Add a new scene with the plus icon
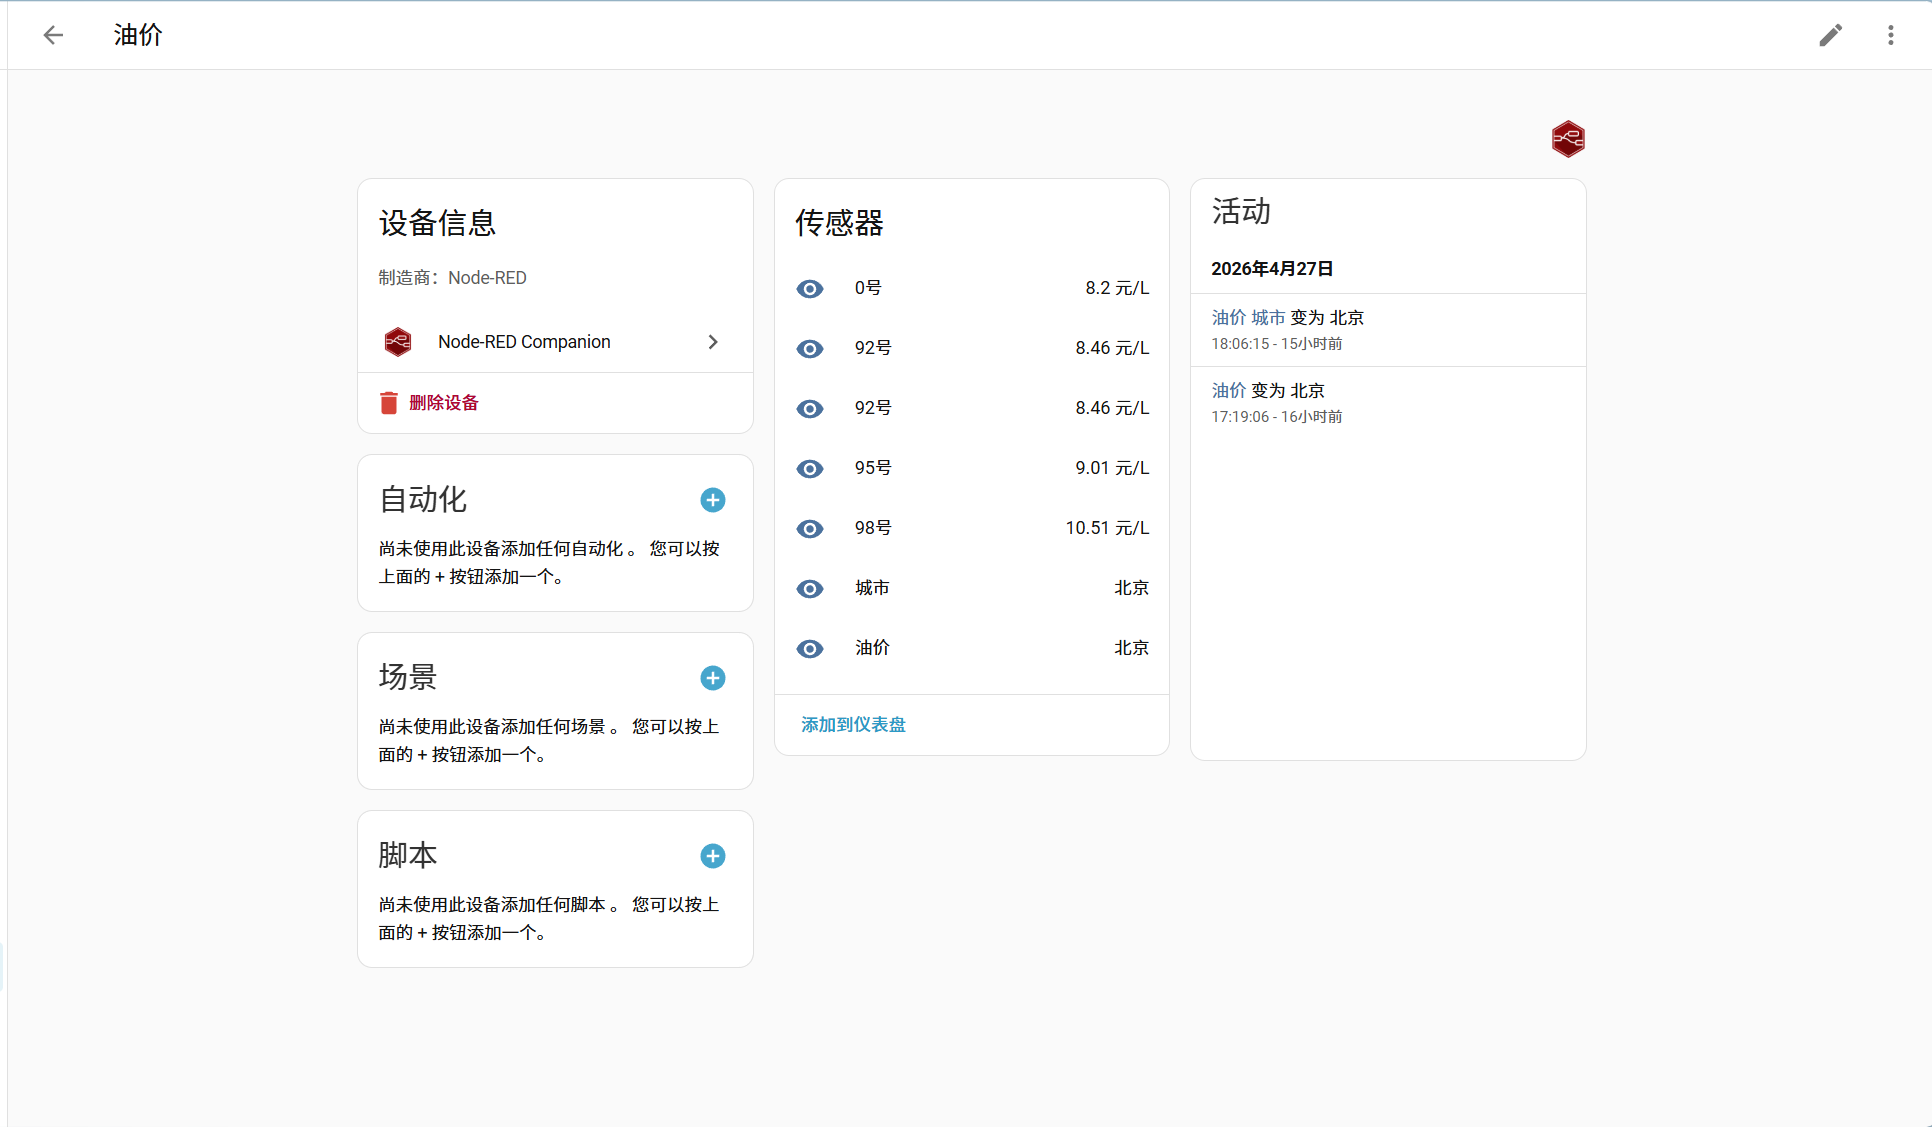 (712, 678)
